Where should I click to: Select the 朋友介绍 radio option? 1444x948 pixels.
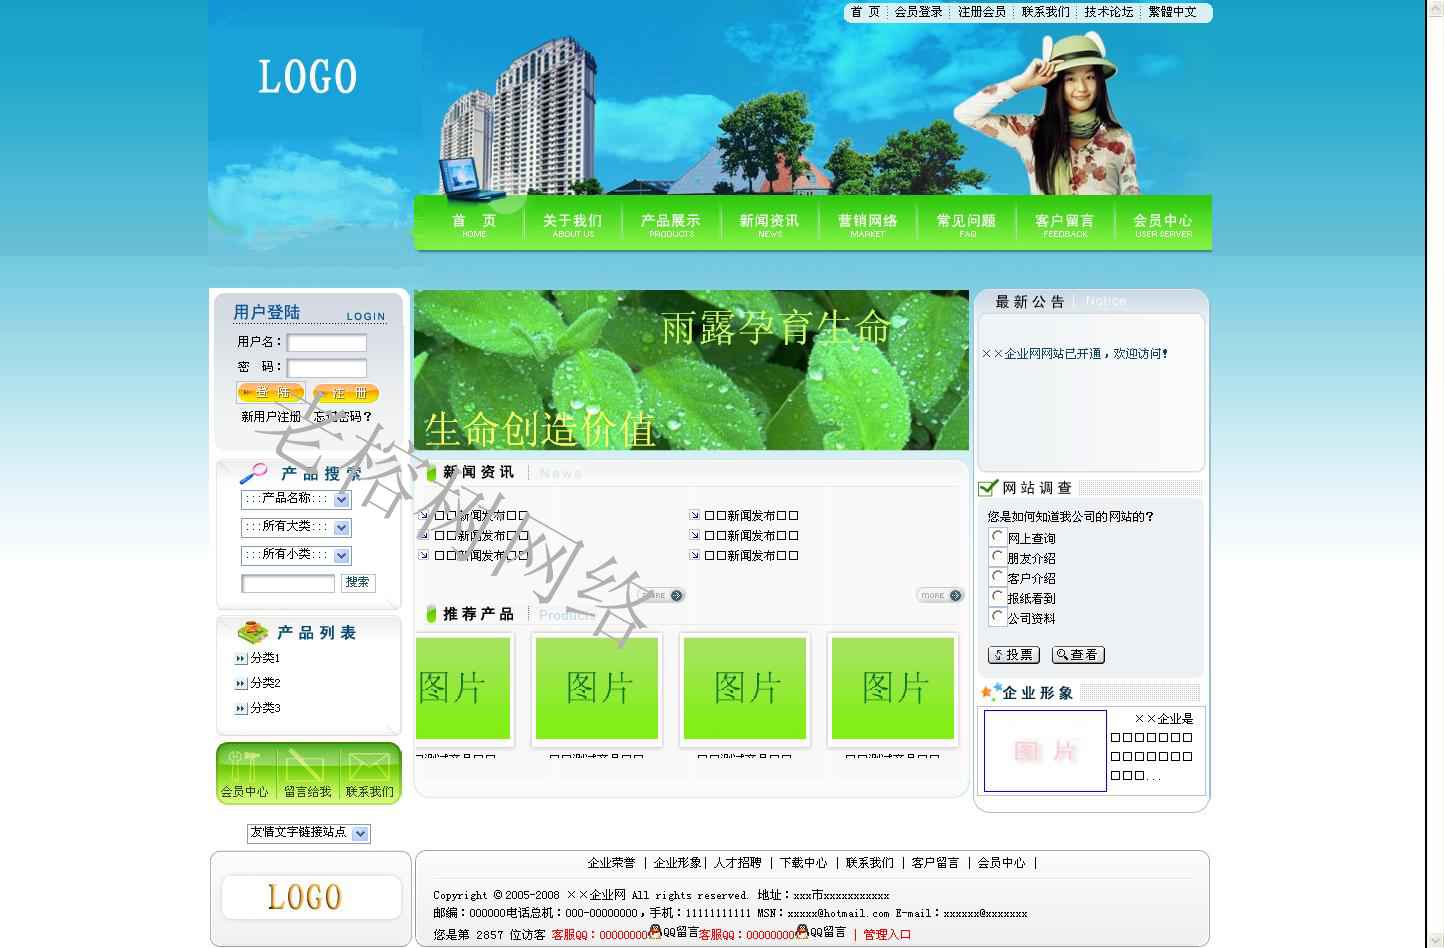(x=997, y=557)
